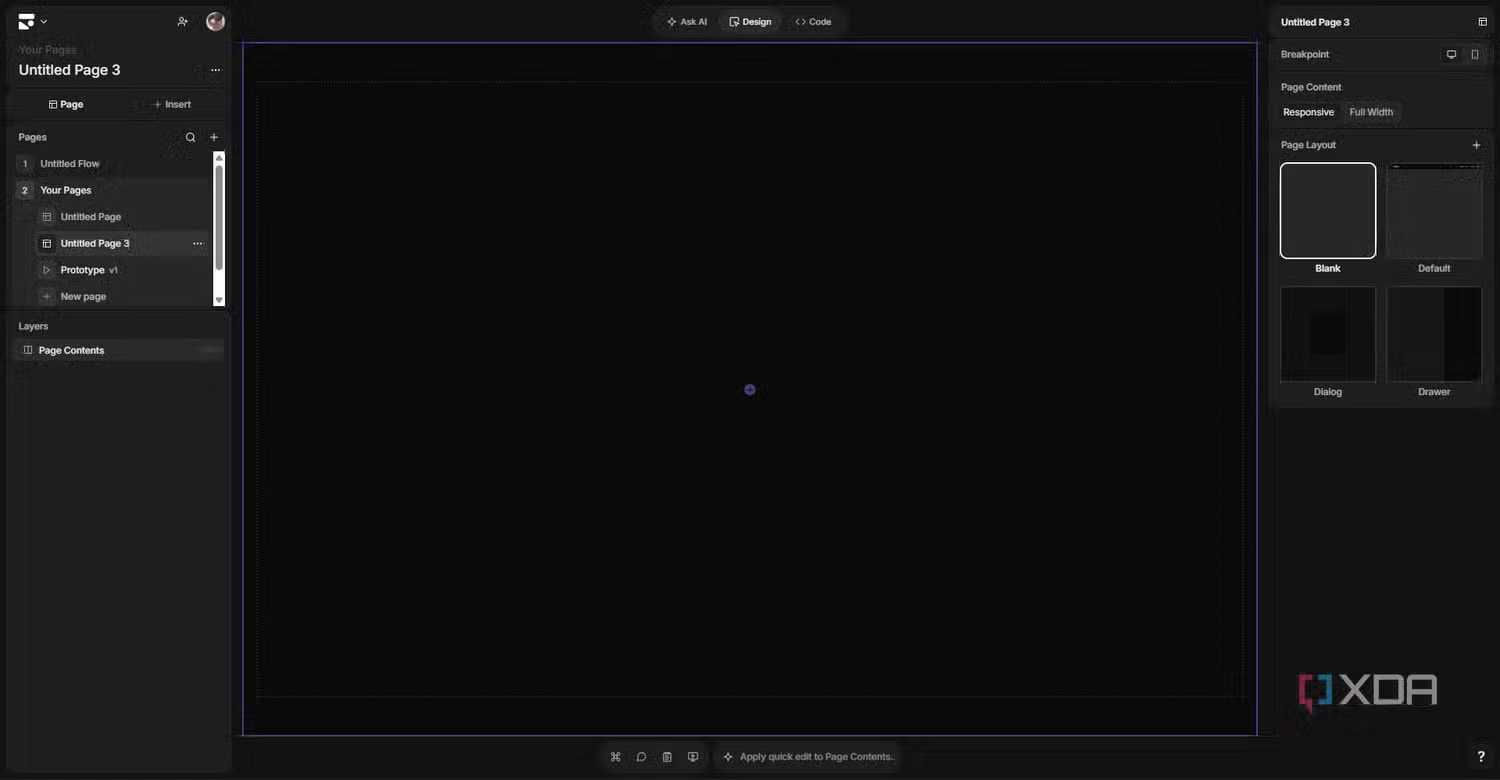The height and width of the screenshot is (780, 1500).
Task: Add a page layout with the plus icon
Action: (1476, 145)
